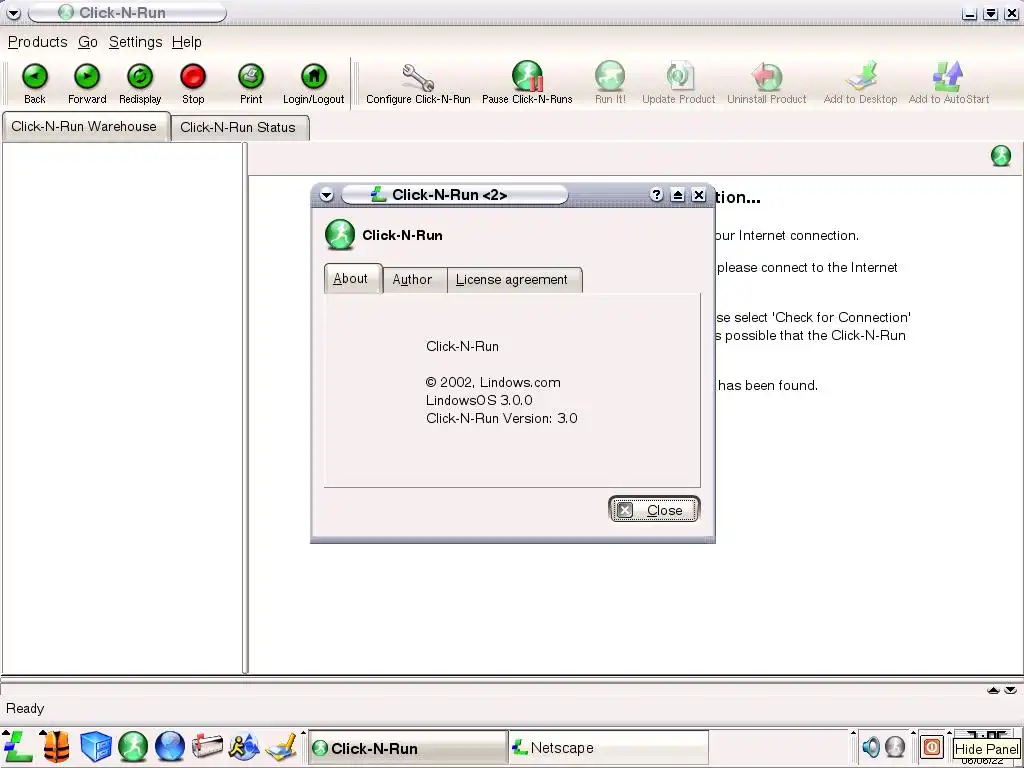Click the 'Ready' status bar text
The width and height of the screenshot is (1024, 768).
[x=25, y=709]
